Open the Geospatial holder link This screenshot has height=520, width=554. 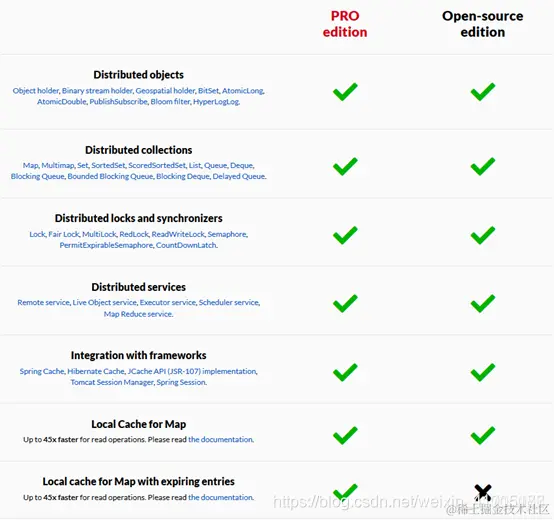tap(165, 91)
